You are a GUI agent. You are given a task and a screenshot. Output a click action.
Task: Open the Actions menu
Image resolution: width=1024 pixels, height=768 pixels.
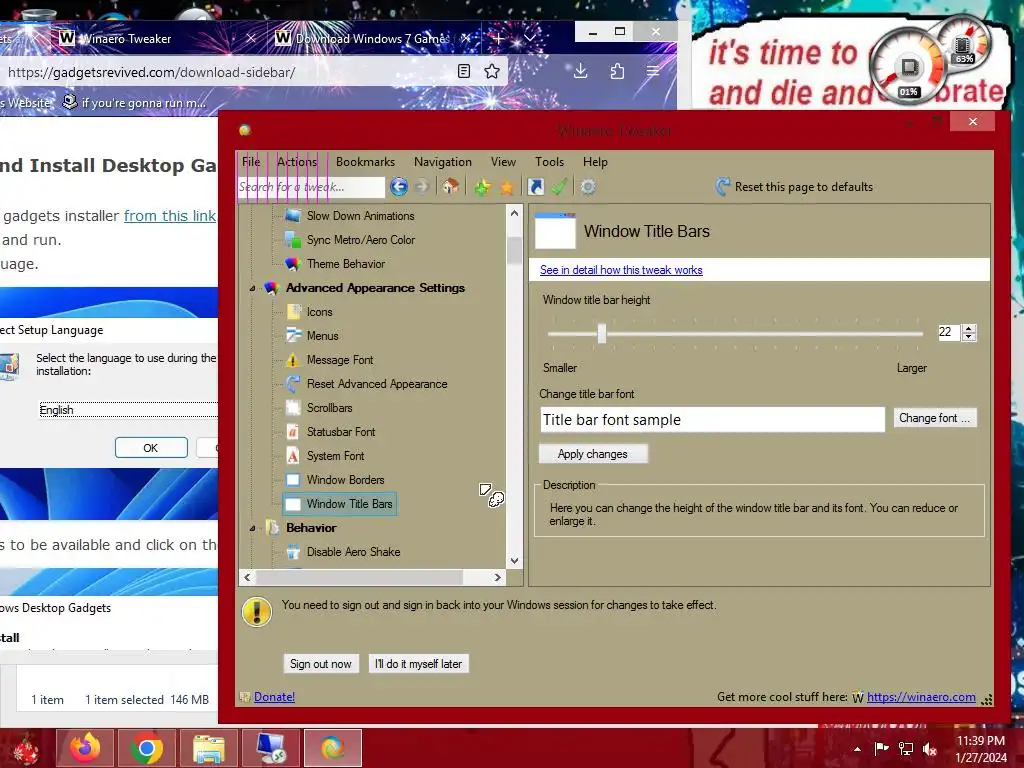click(x=296, y=161)
